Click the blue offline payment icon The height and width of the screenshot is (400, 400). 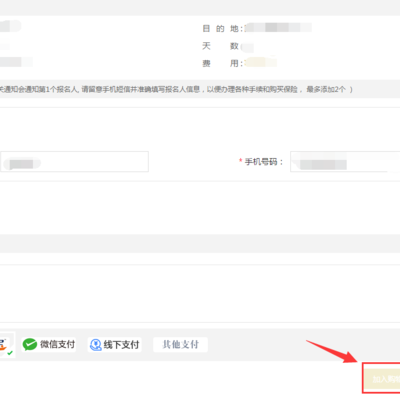96,345
